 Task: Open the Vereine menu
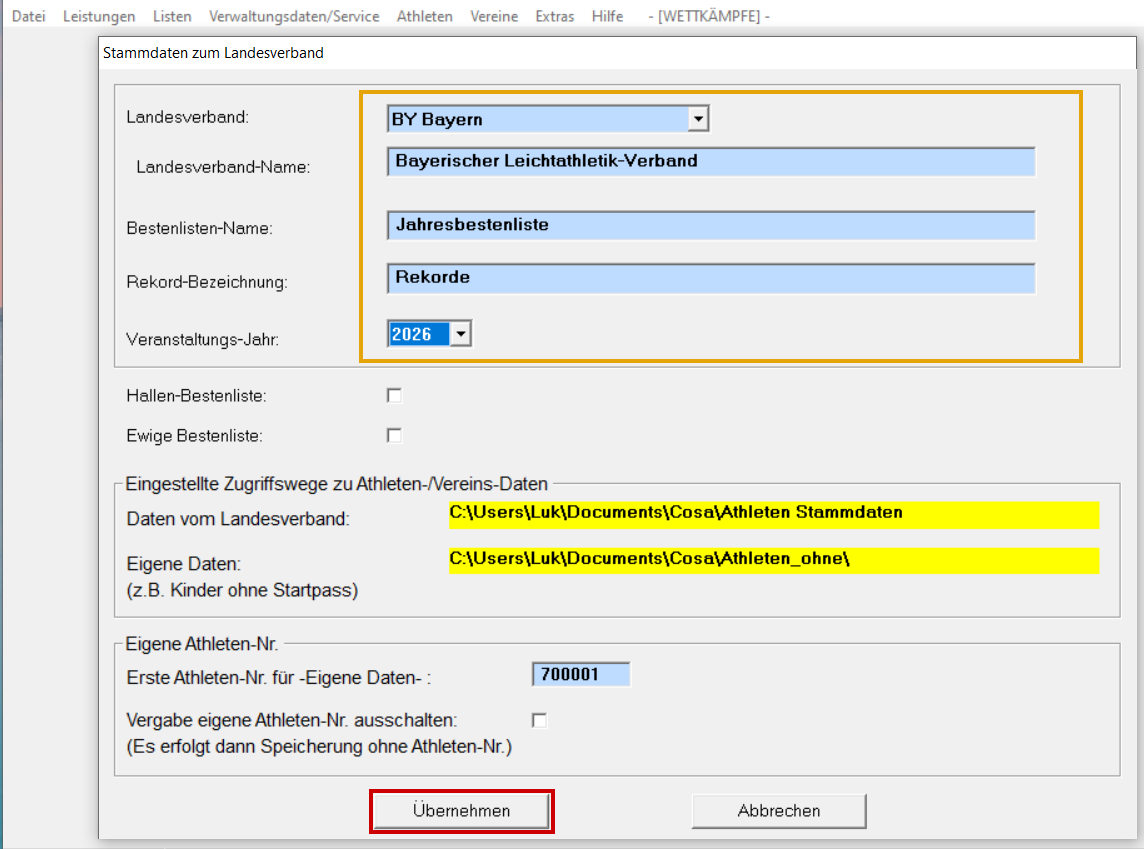tap(493, 16)
